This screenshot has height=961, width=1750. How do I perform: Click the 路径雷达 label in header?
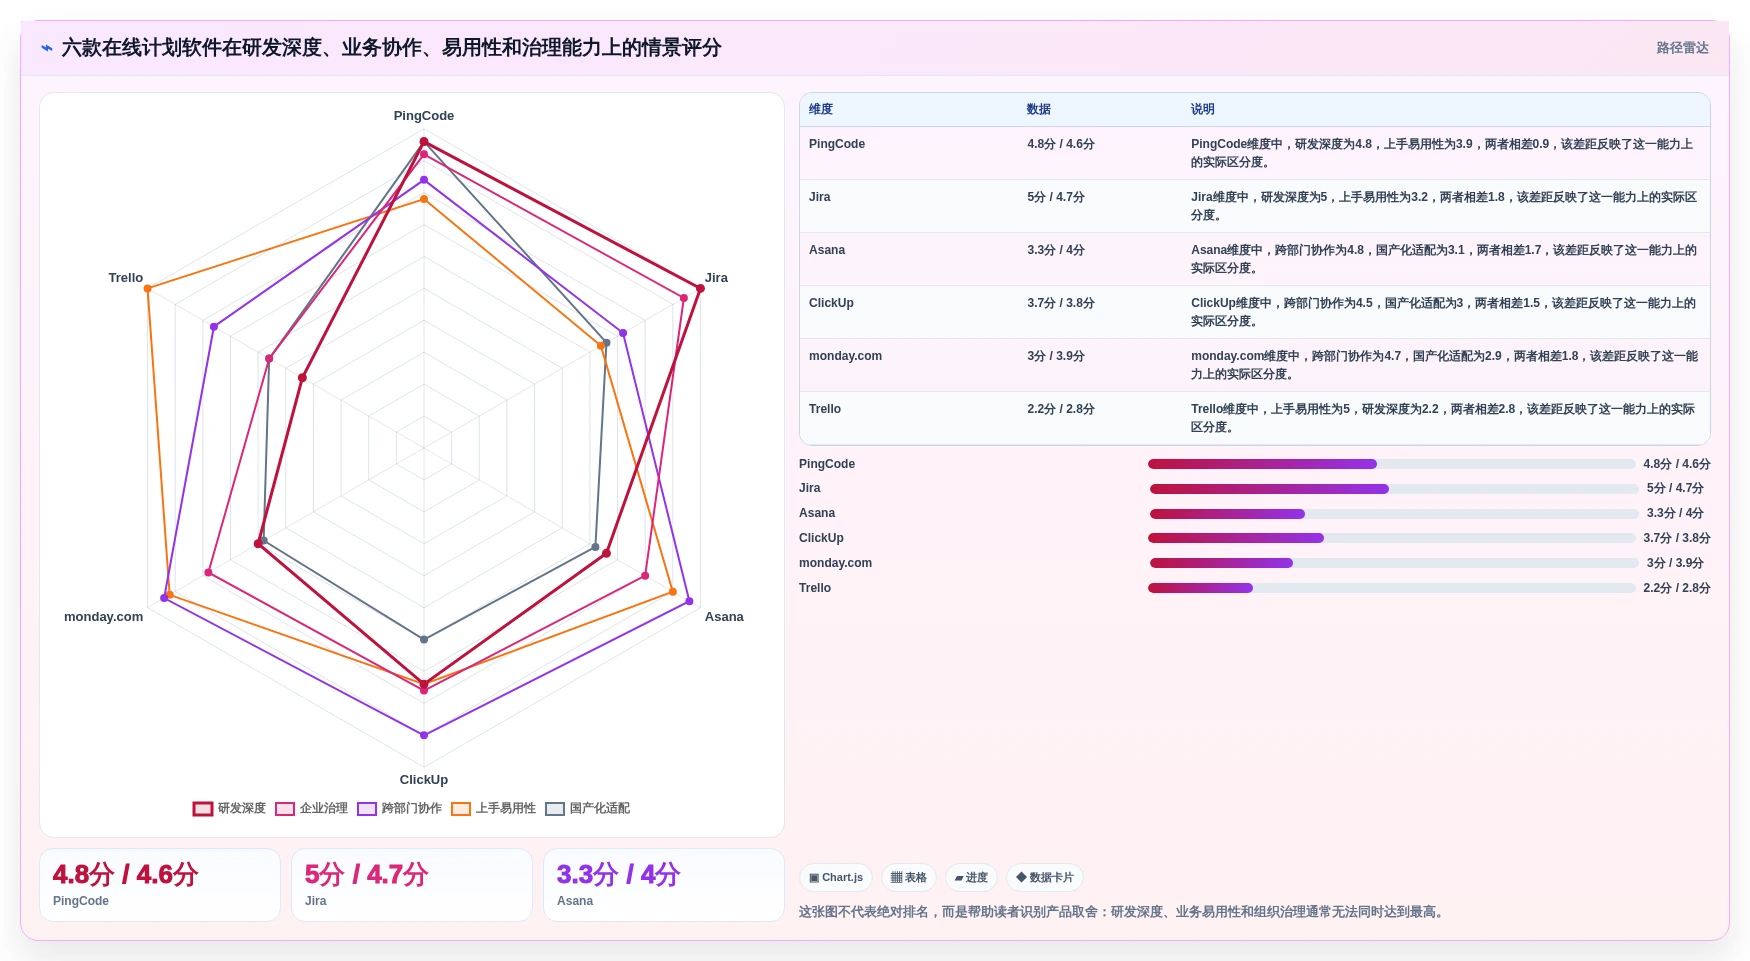coord(1683,48)
